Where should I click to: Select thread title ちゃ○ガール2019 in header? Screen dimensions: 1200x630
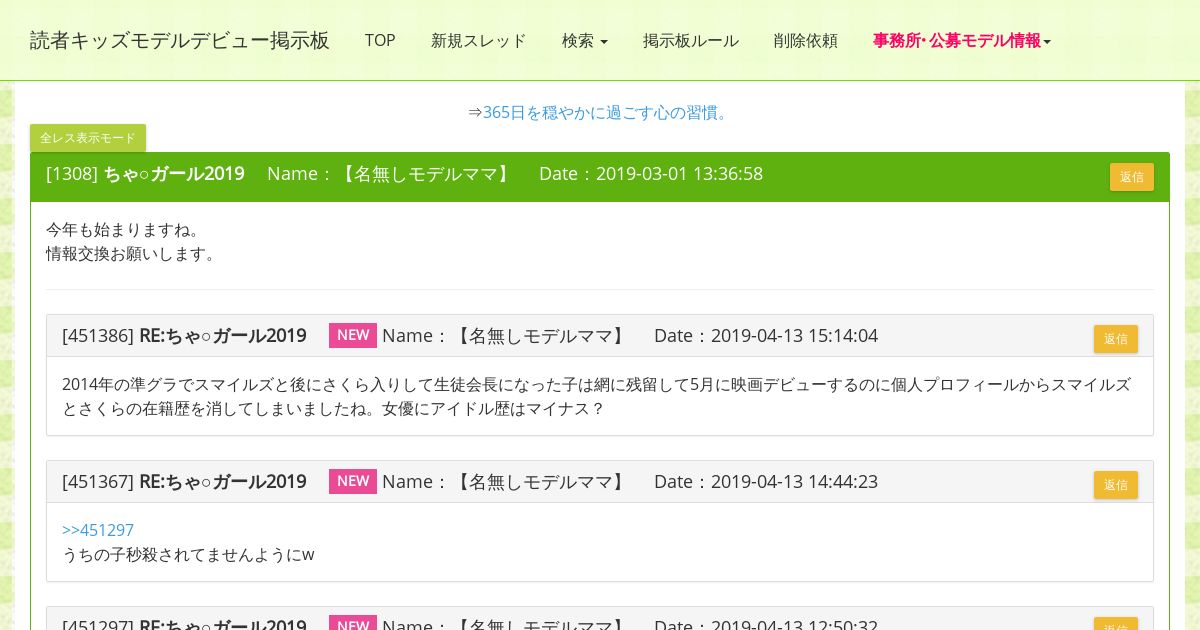point(174,174)
